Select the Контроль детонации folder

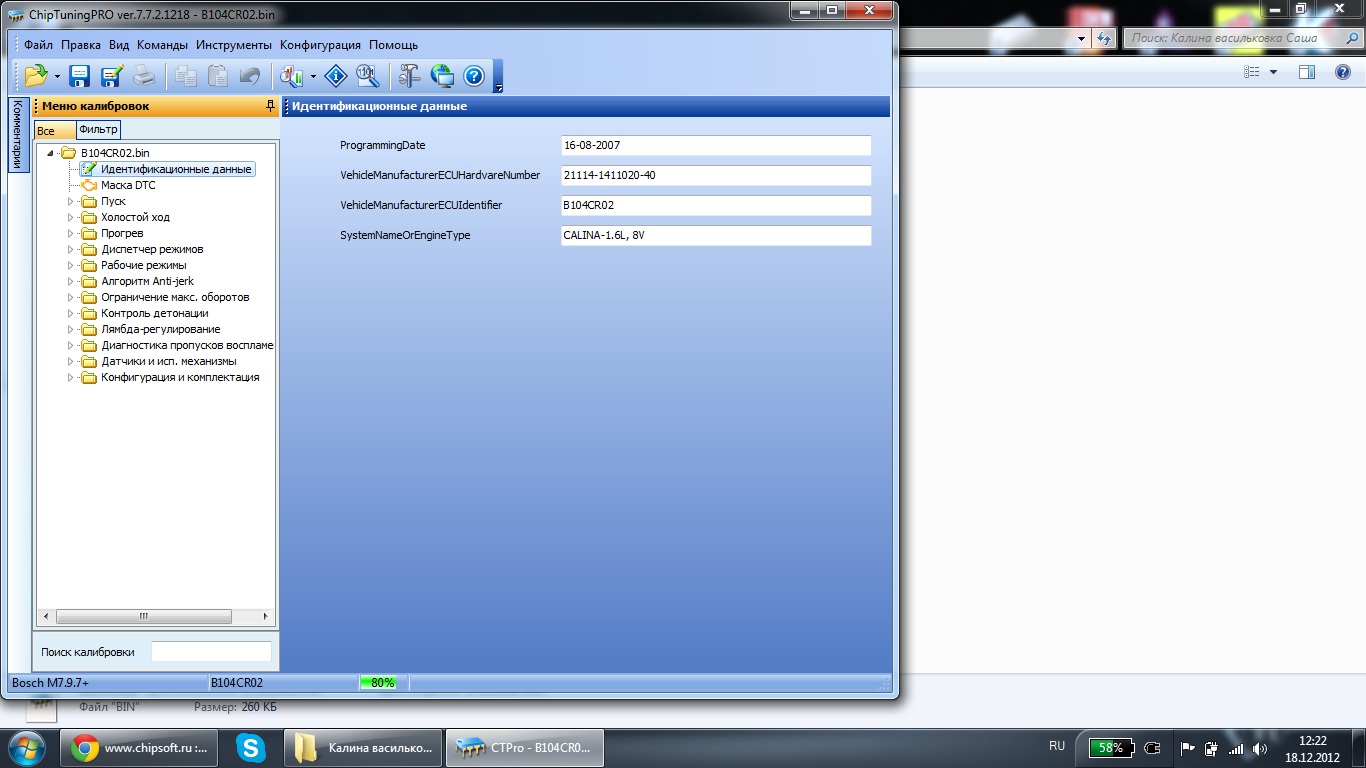click(155, 313)
